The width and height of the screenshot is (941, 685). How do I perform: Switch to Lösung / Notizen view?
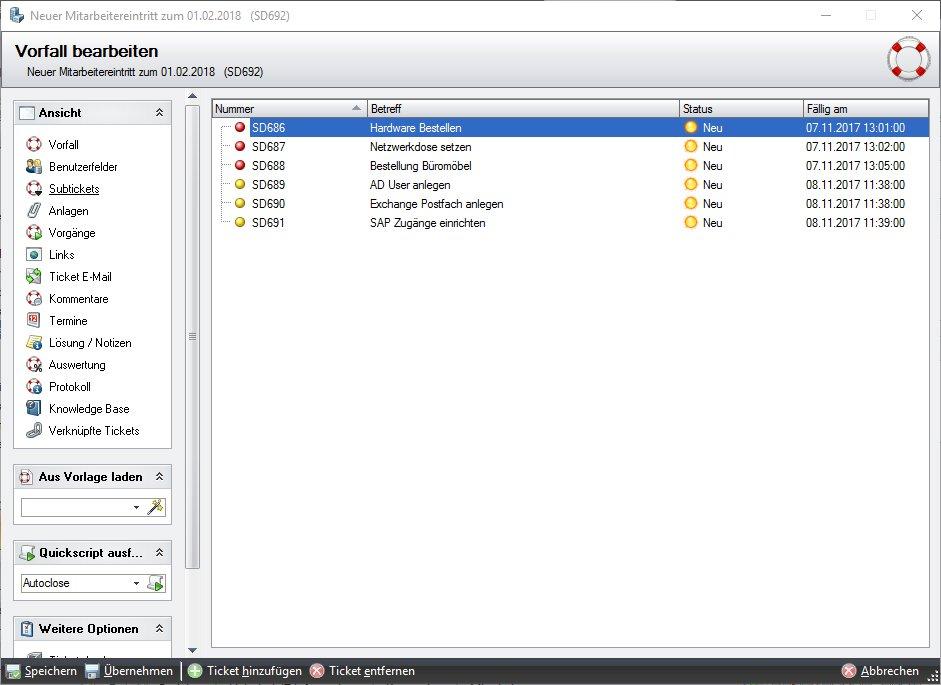click(90, 343)
